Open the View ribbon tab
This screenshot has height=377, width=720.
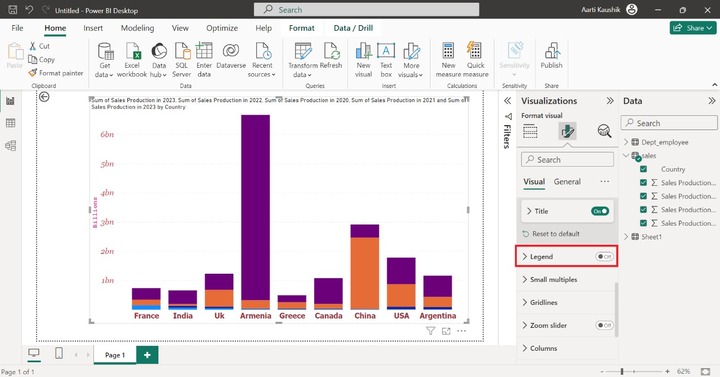[180, 28]
